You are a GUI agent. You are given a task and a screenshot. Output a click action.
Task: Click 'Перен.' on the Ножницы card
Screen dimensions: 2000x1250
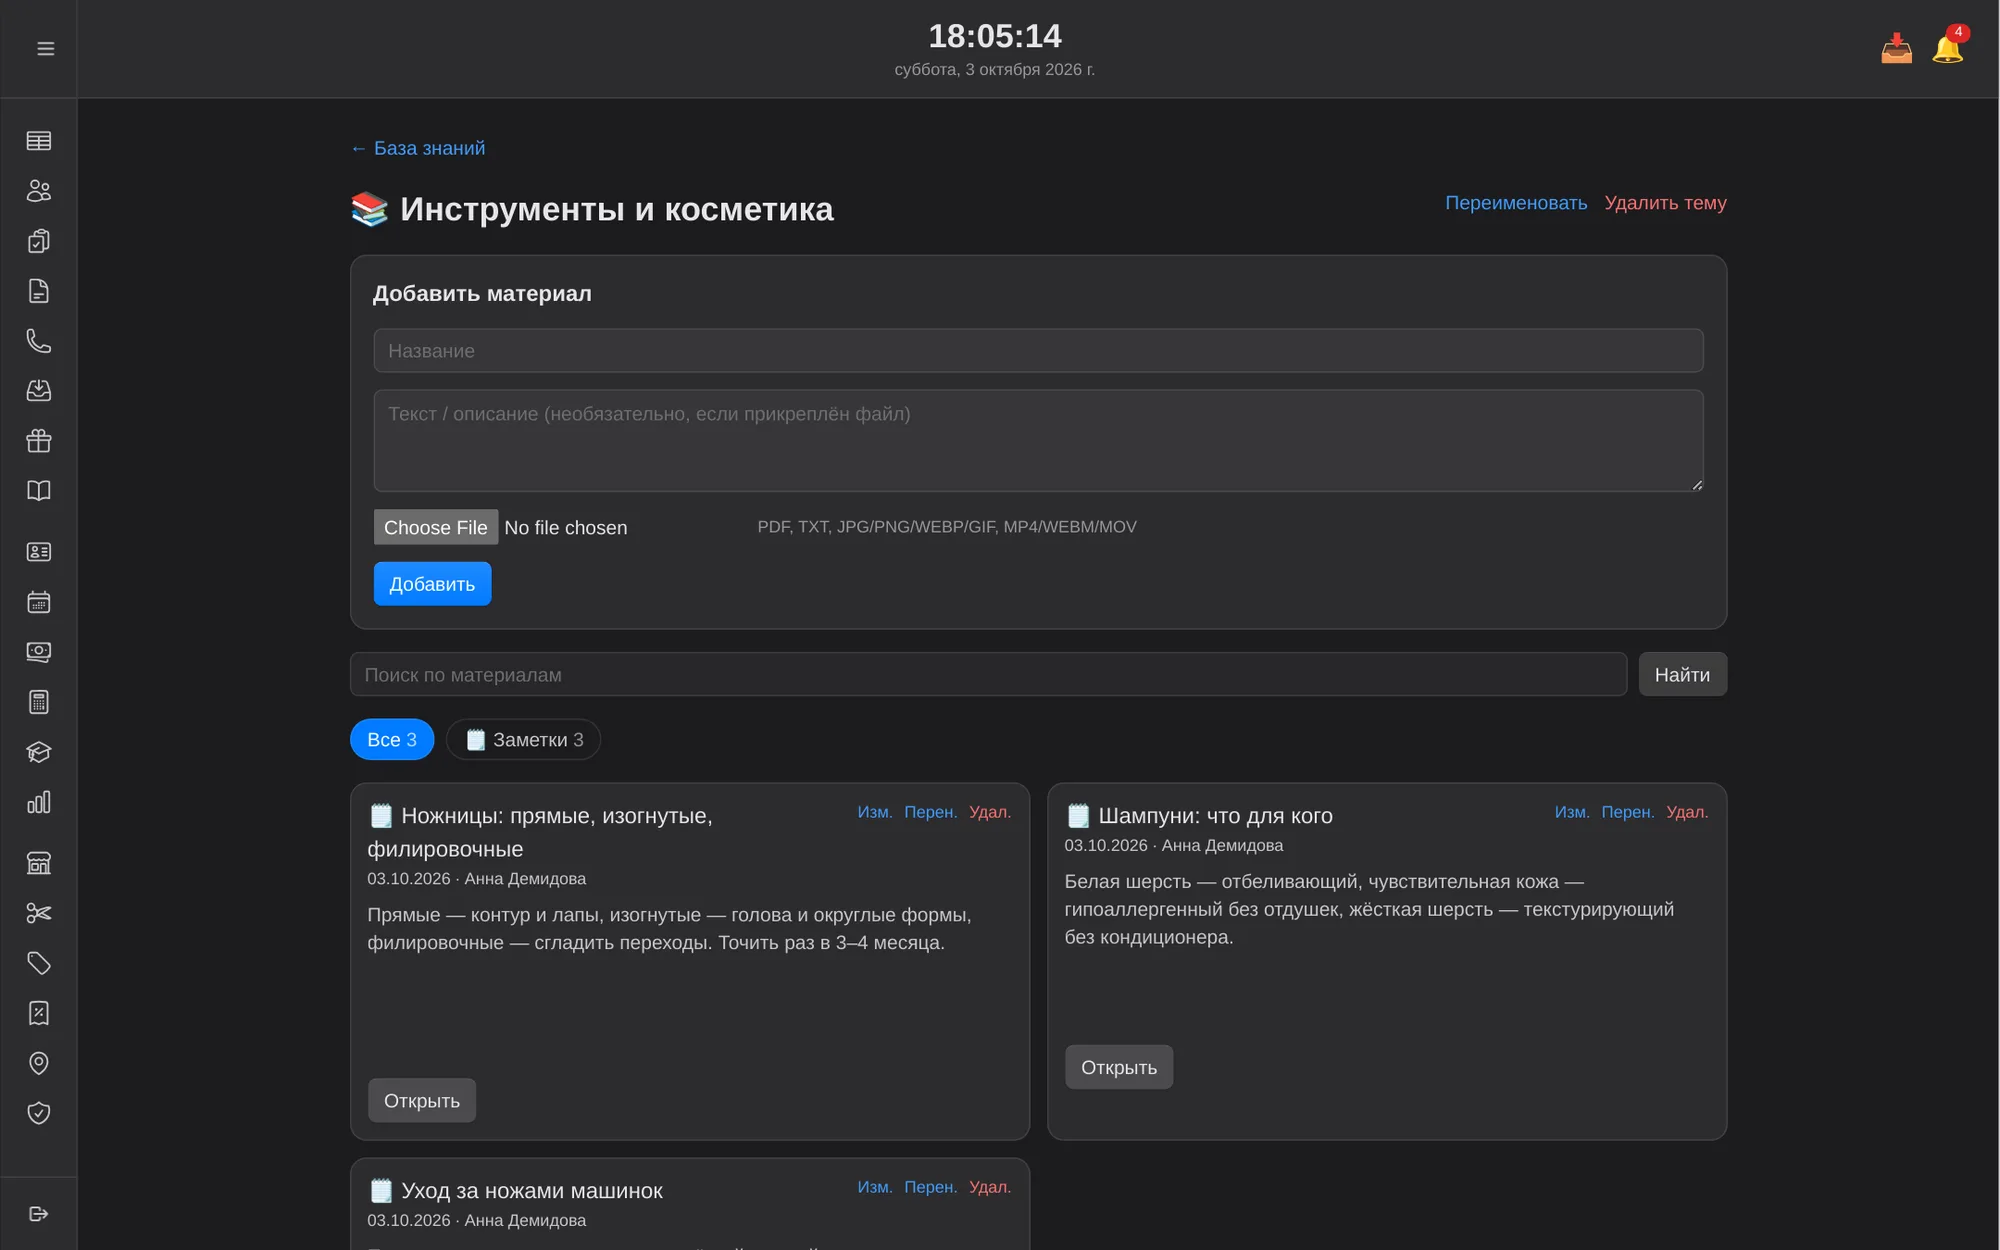click(930, 812)
